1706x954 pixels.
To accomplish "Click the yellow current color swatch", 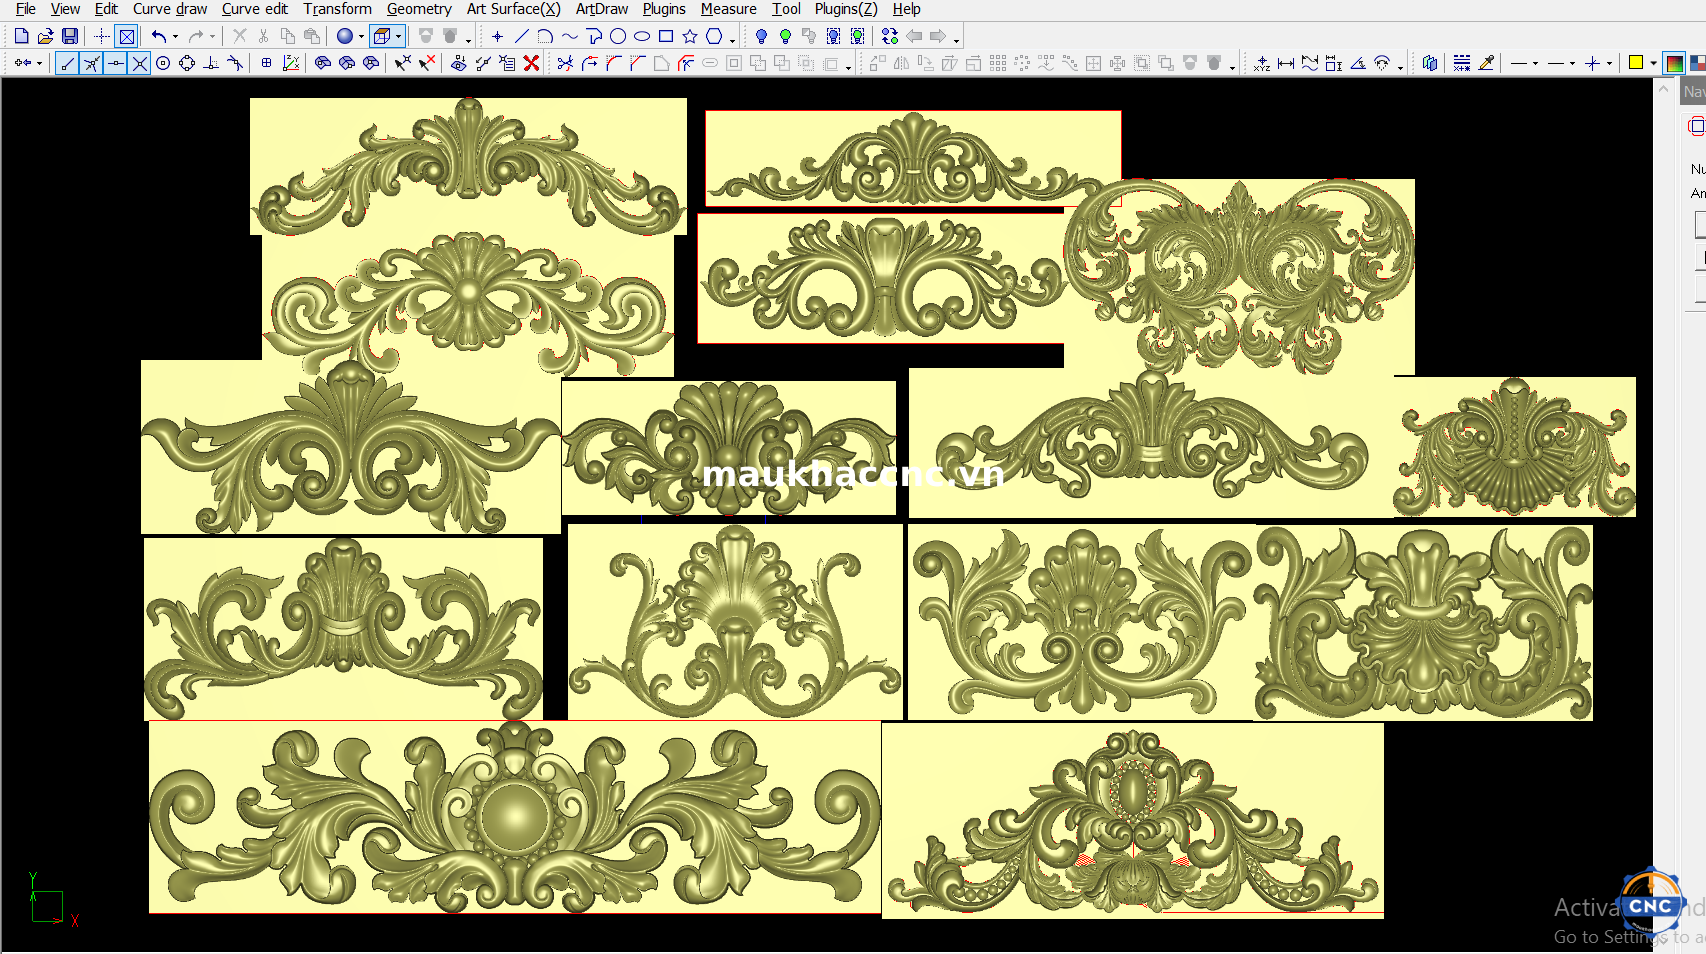I will pyautogui.click(x=1636, y=62).
